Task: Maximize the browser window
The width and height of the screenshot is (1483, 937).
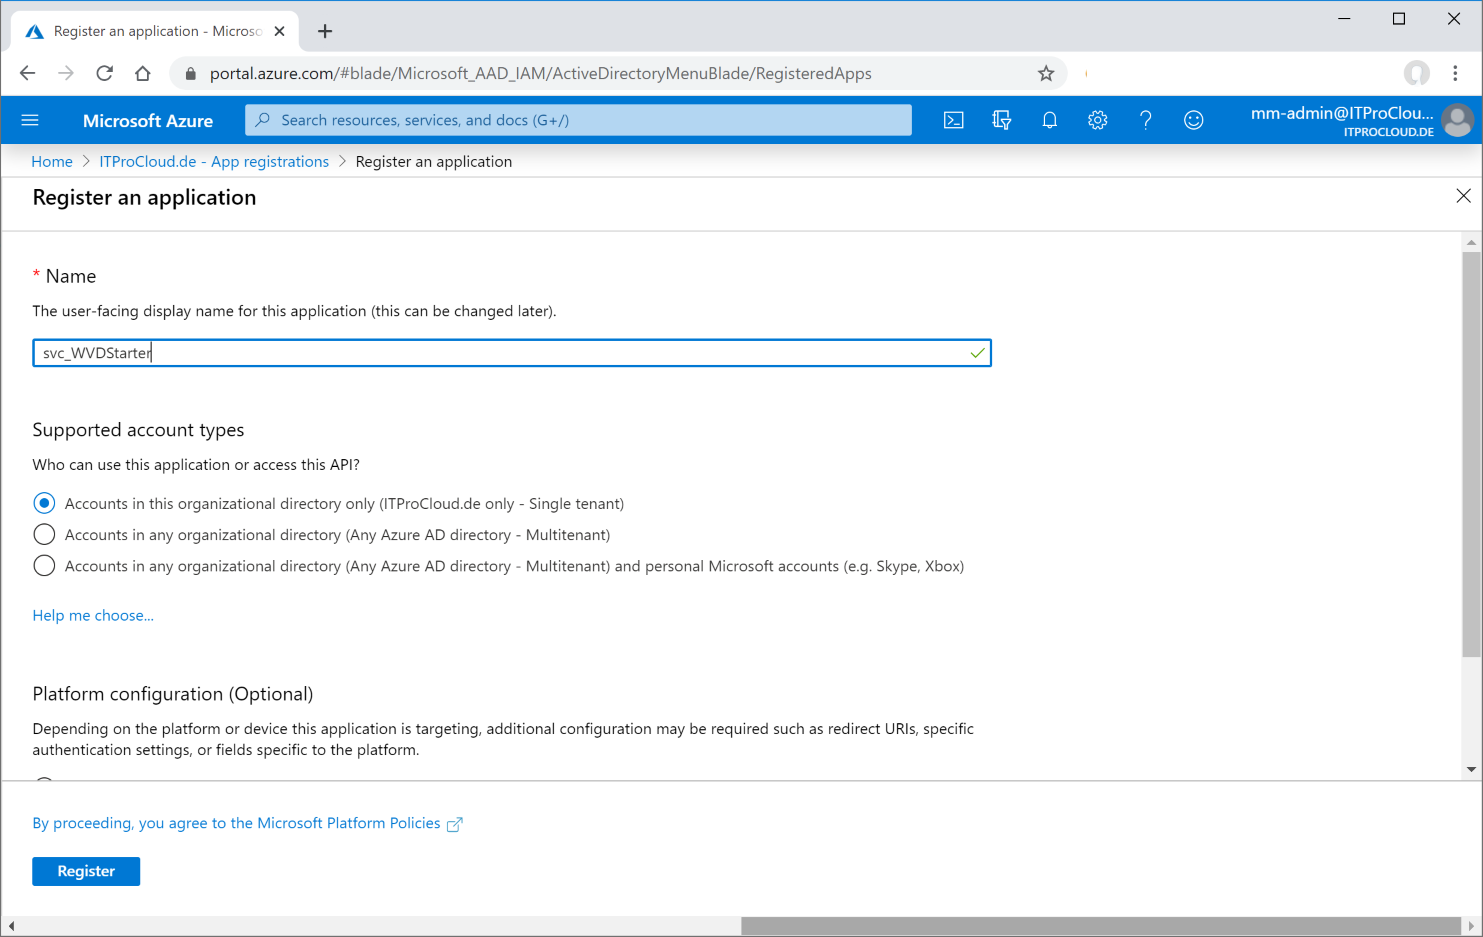Action: (1399, 19)
